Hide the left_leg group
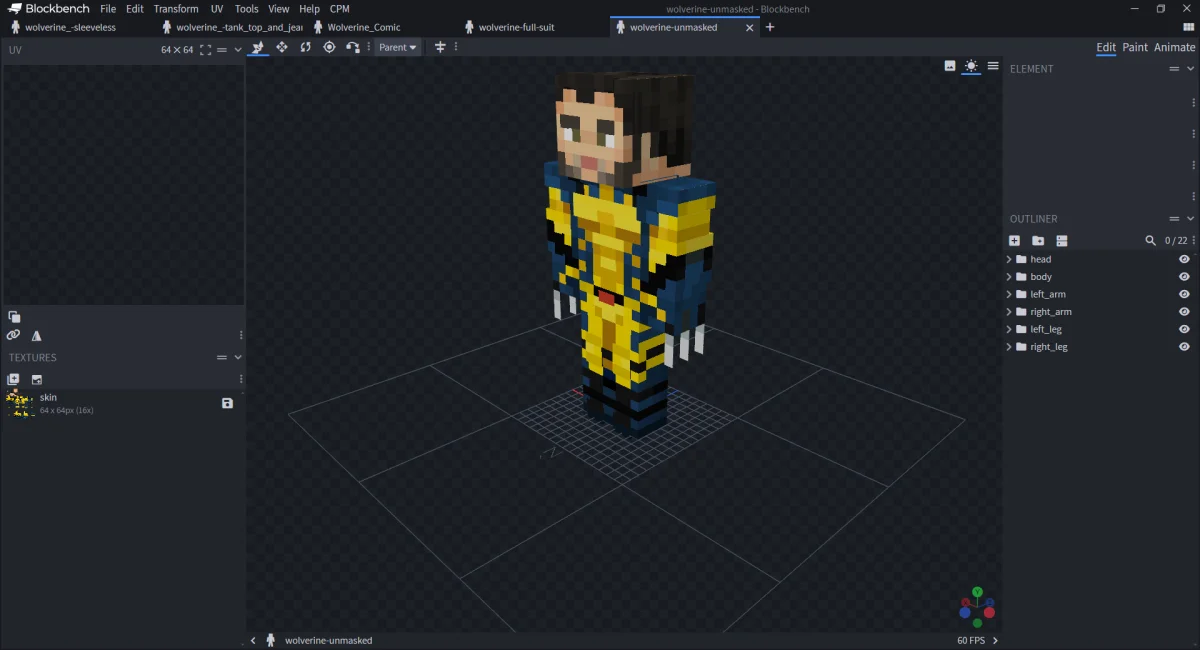Screen dimensions: 1200x650 tap(1184, 329)
